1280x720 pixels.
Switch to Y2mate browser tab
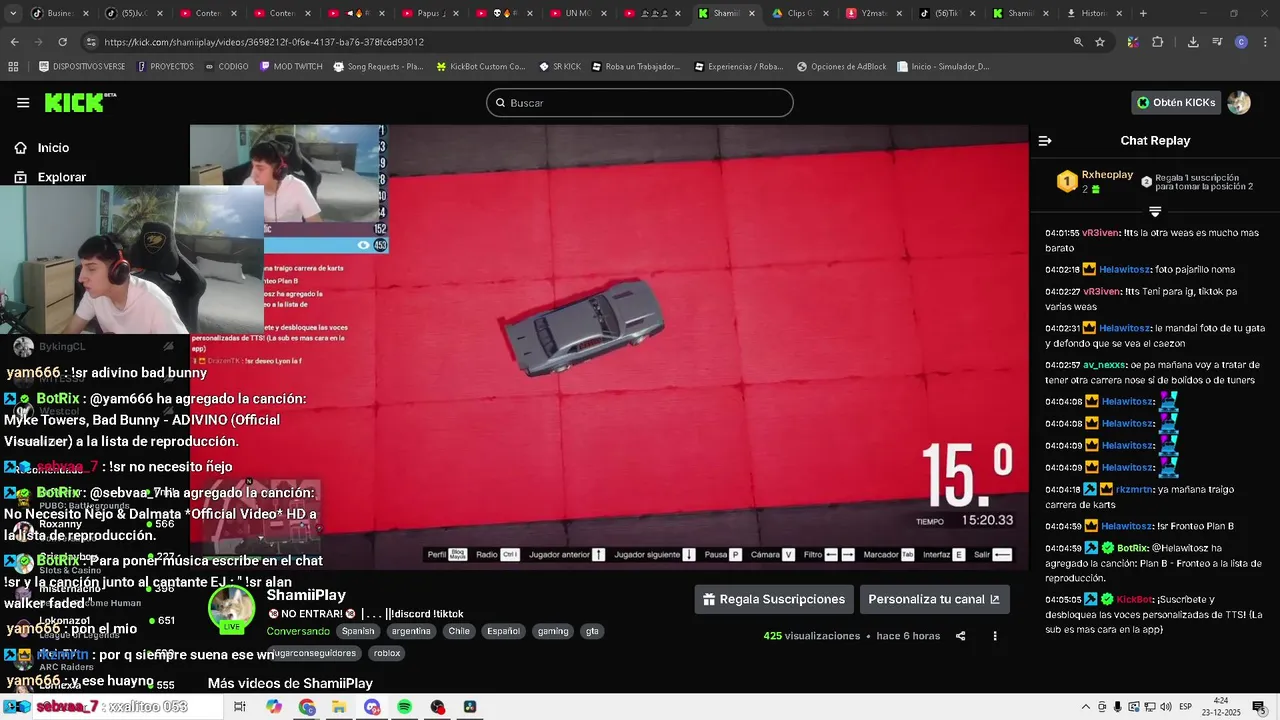(x=874, y=14)
